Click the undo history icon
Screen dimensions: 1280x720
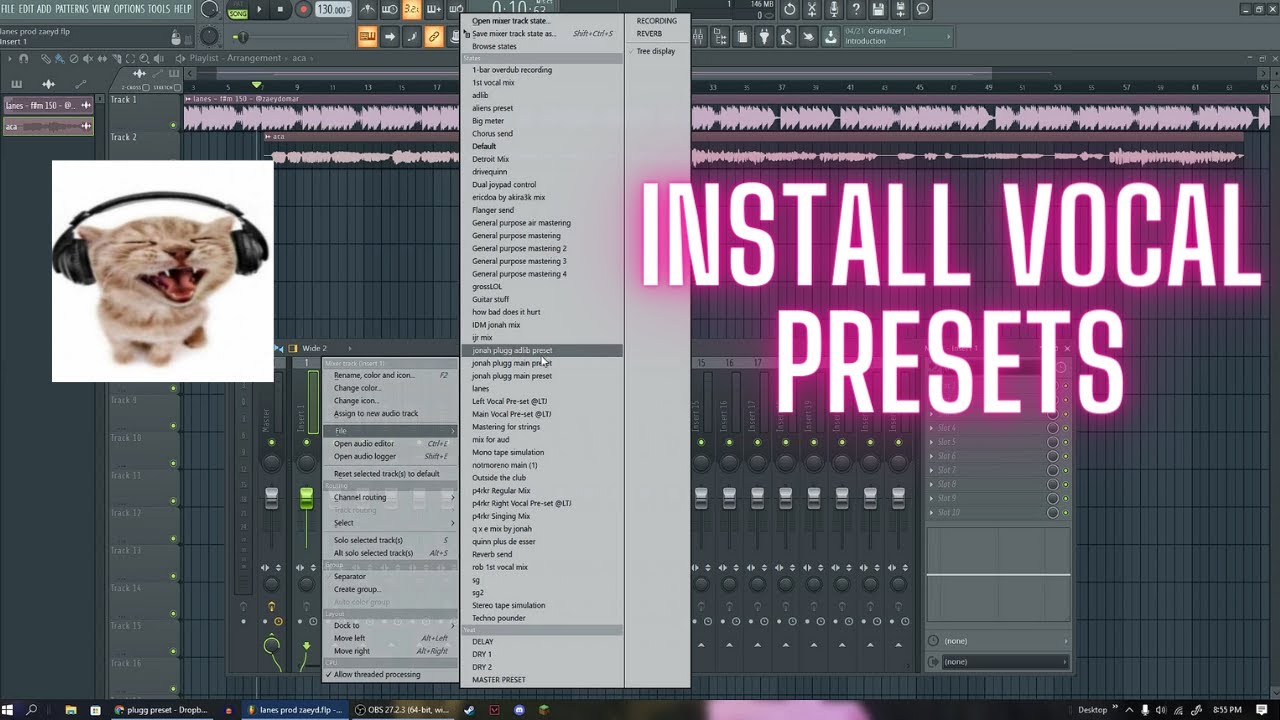[790, 10]
